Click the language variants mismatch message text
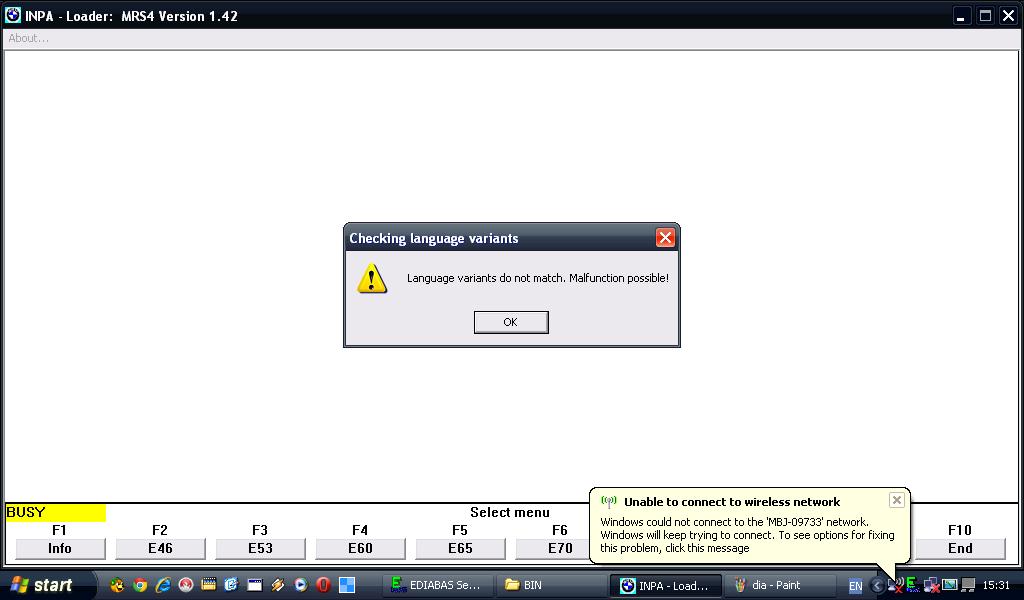 click(x=537, y=277)
